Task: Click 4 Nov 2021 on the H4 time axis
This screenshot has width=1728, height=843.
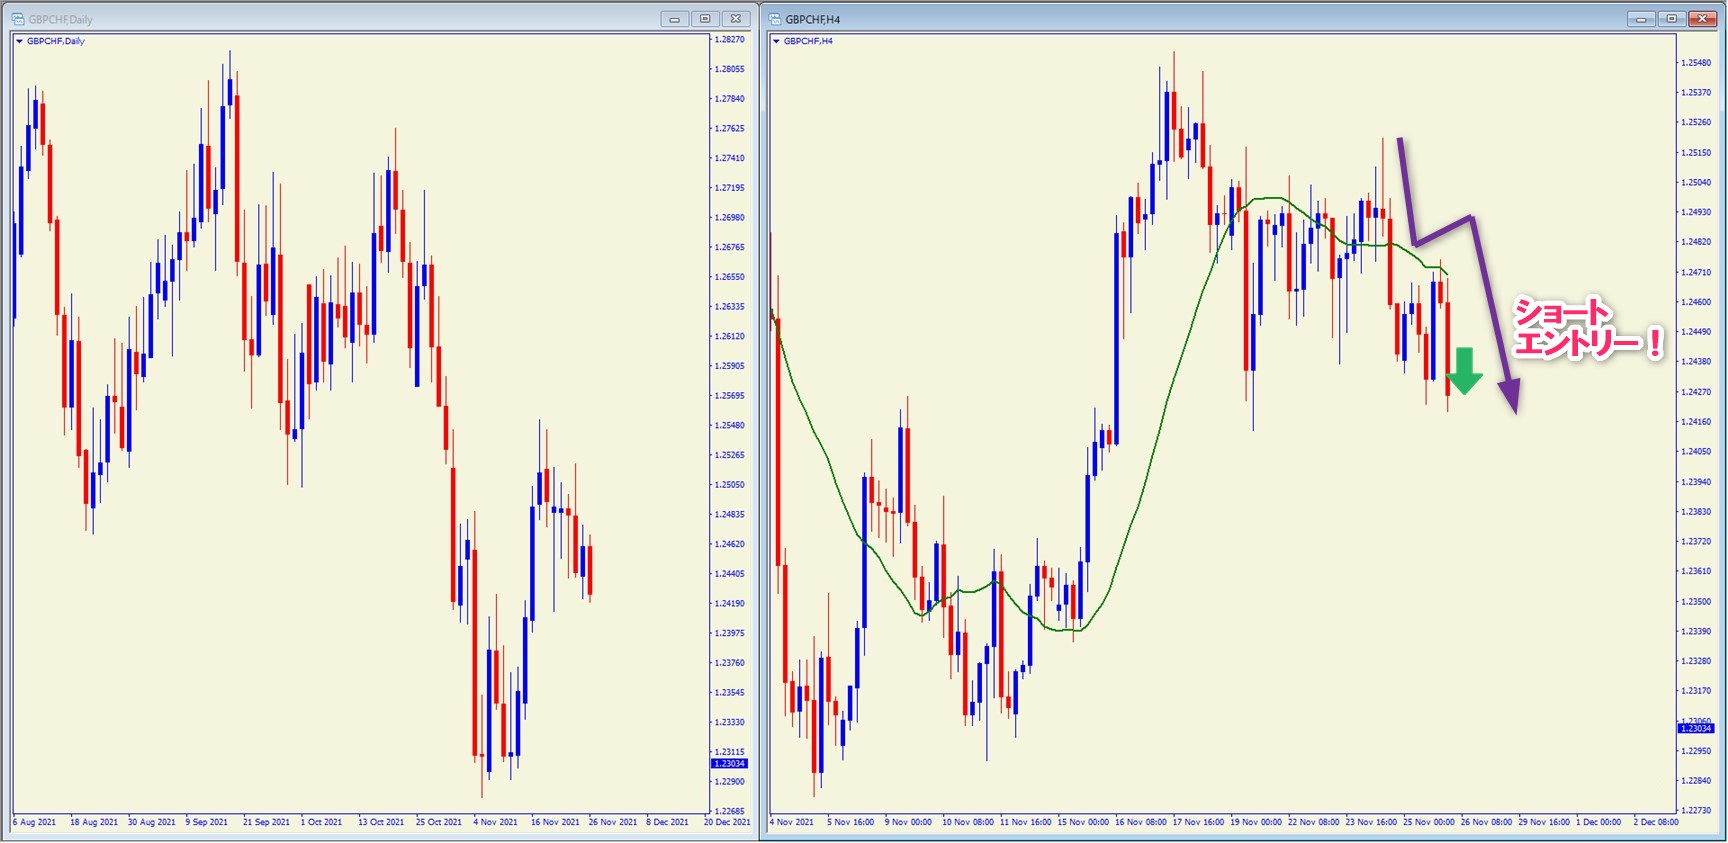Action: pos(791,822)
